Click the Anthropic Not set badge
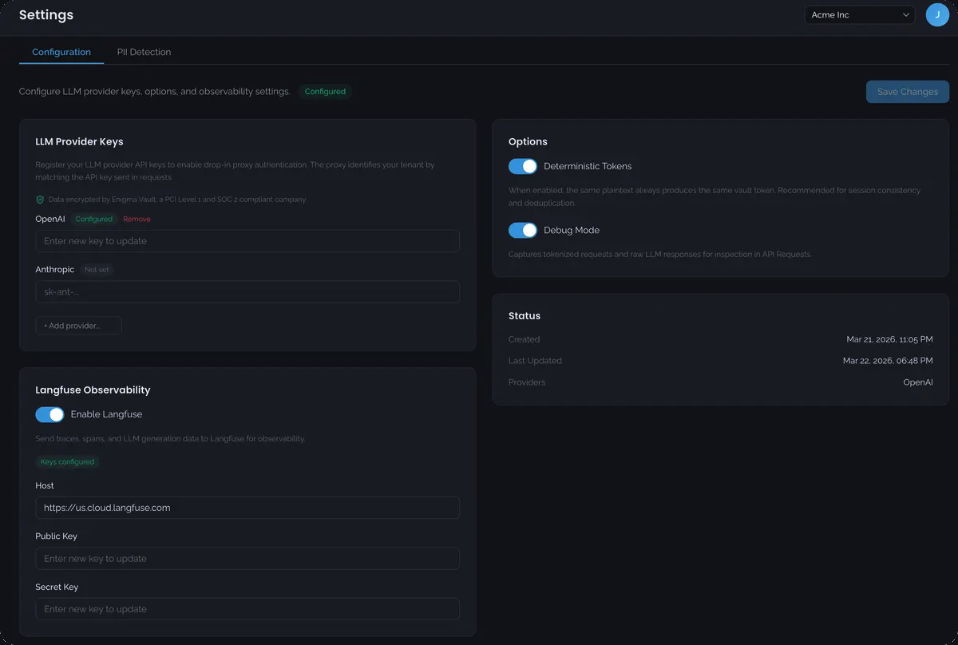The width and height of the screenshot is (958, 645). tap(97, 269)
